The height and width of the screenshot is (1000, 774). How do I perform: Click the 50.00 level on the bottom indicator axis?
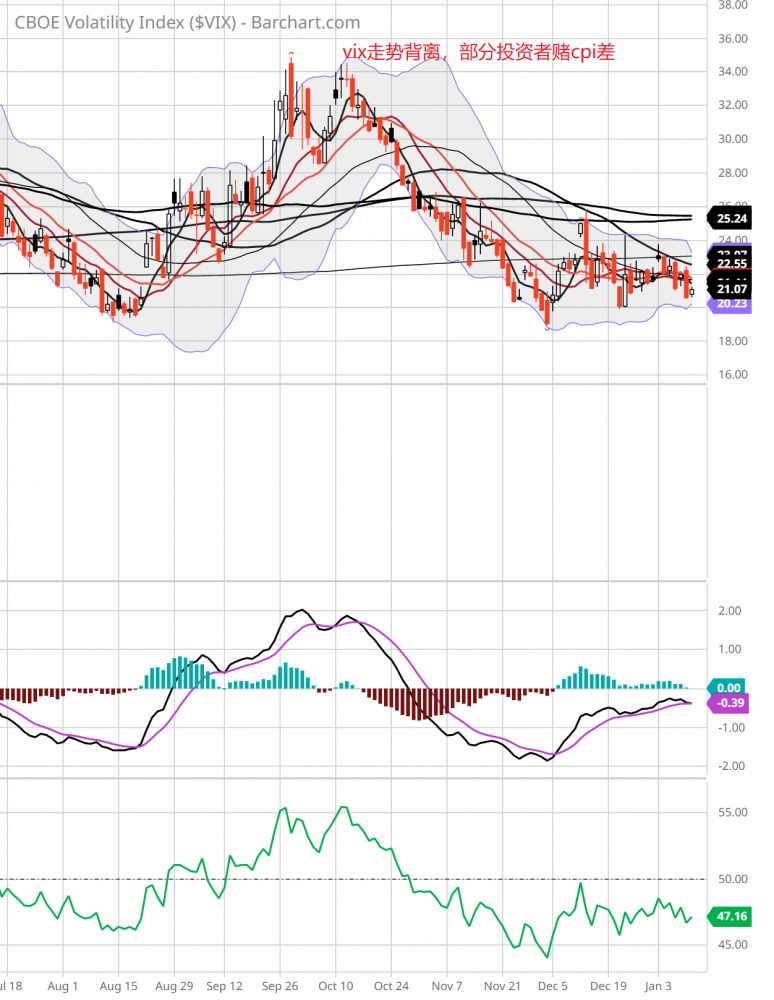pyautogui.click(x=734, y=879)
